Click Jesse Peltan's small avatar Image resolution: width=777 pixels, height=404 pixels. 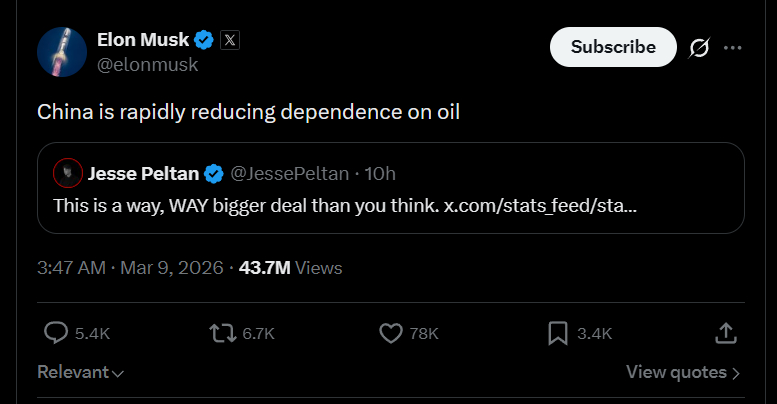coord(67,174)
